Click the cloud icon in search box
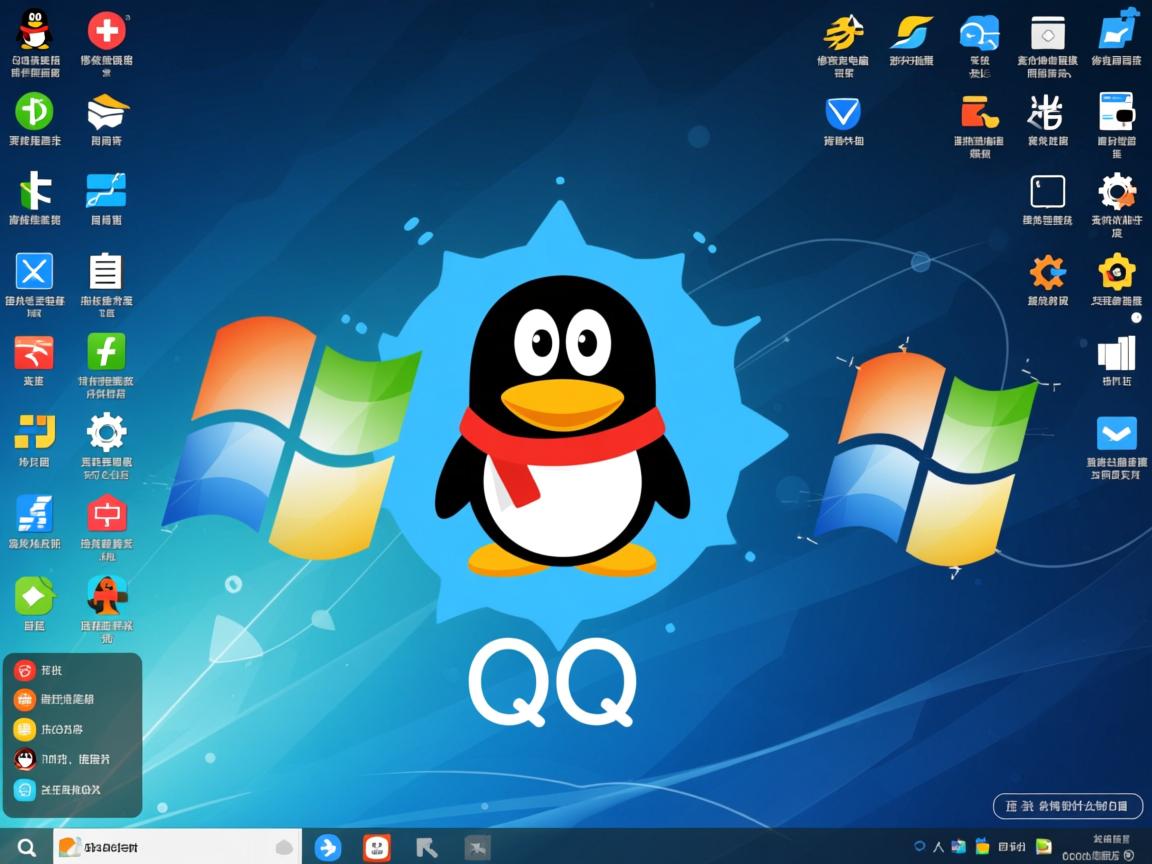 tap(284, 847)
